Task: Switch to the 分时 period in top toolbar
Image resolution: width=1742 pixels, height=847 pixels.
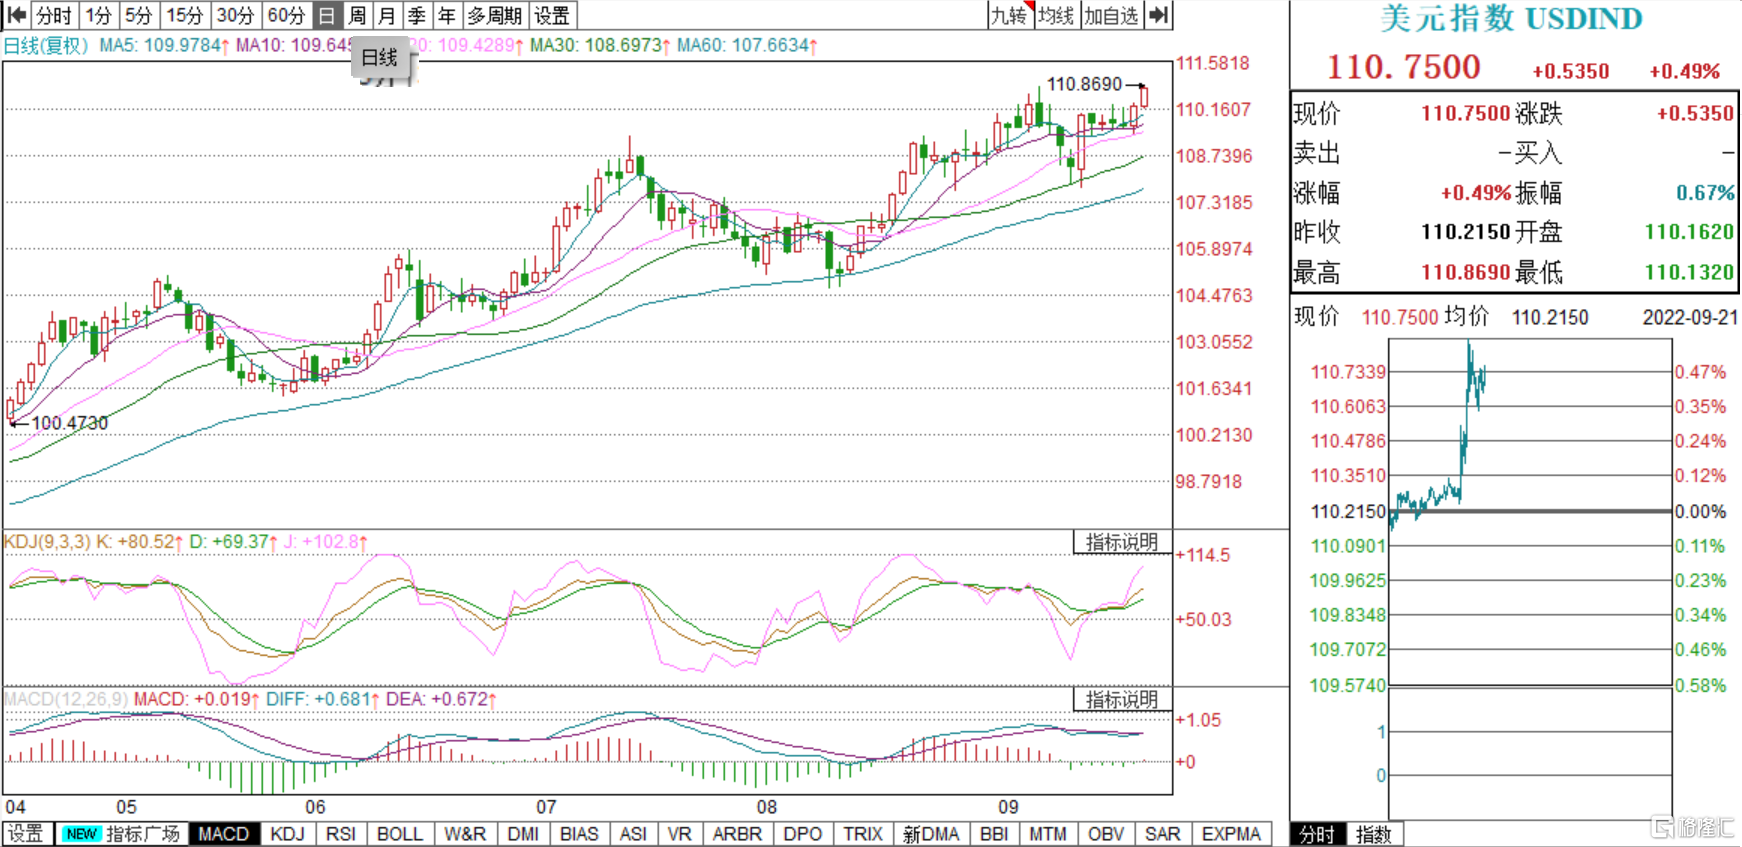Action: pyautogui.click(x=54, y=15)
